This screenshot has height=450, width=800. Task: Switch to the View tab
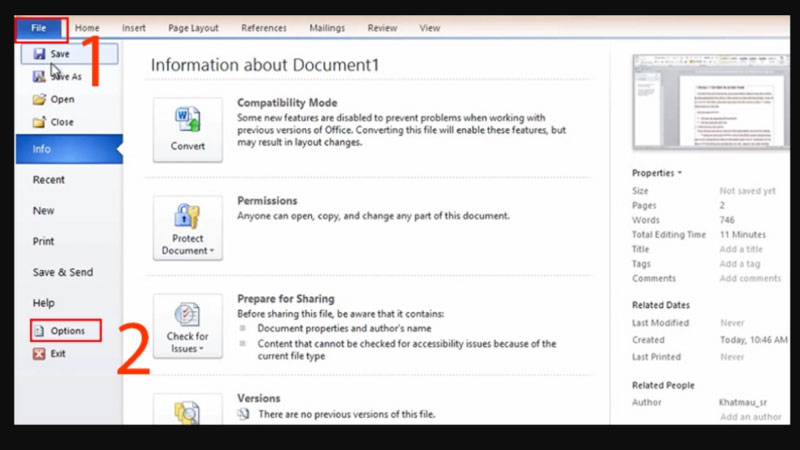430,28
